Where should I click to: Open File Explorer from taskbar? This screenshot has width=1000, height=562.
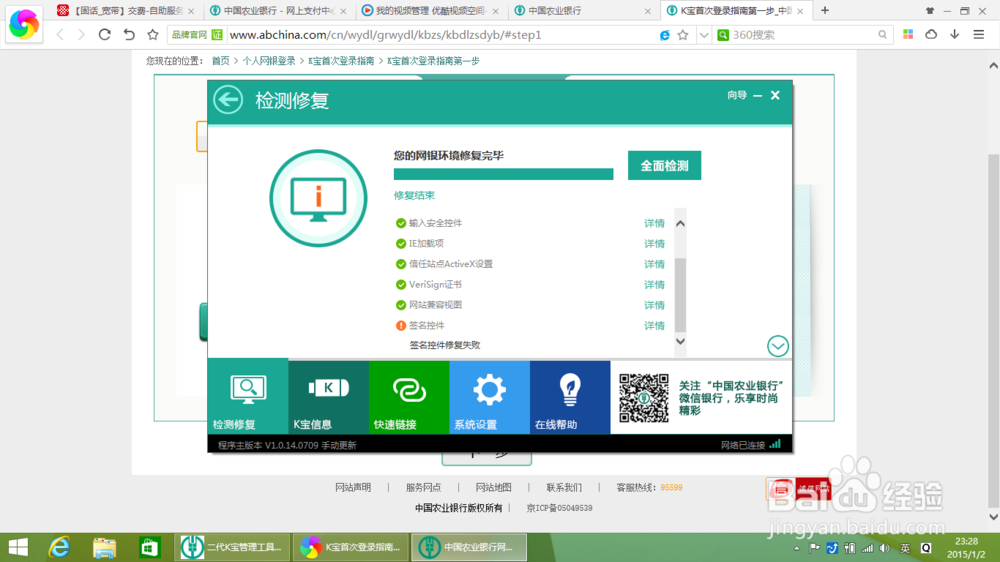point(104,547)
